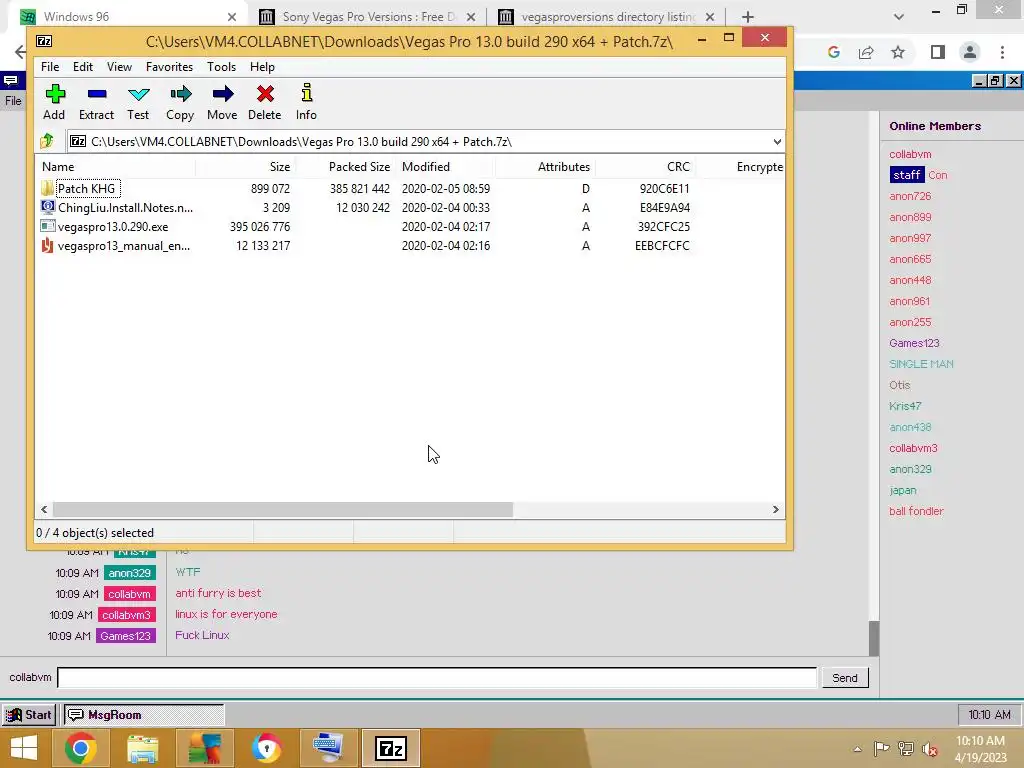This screenshot has height=768, width=1024.
Task: Open the View menu in 7-Zip
Action: click(x=119, y=67)
